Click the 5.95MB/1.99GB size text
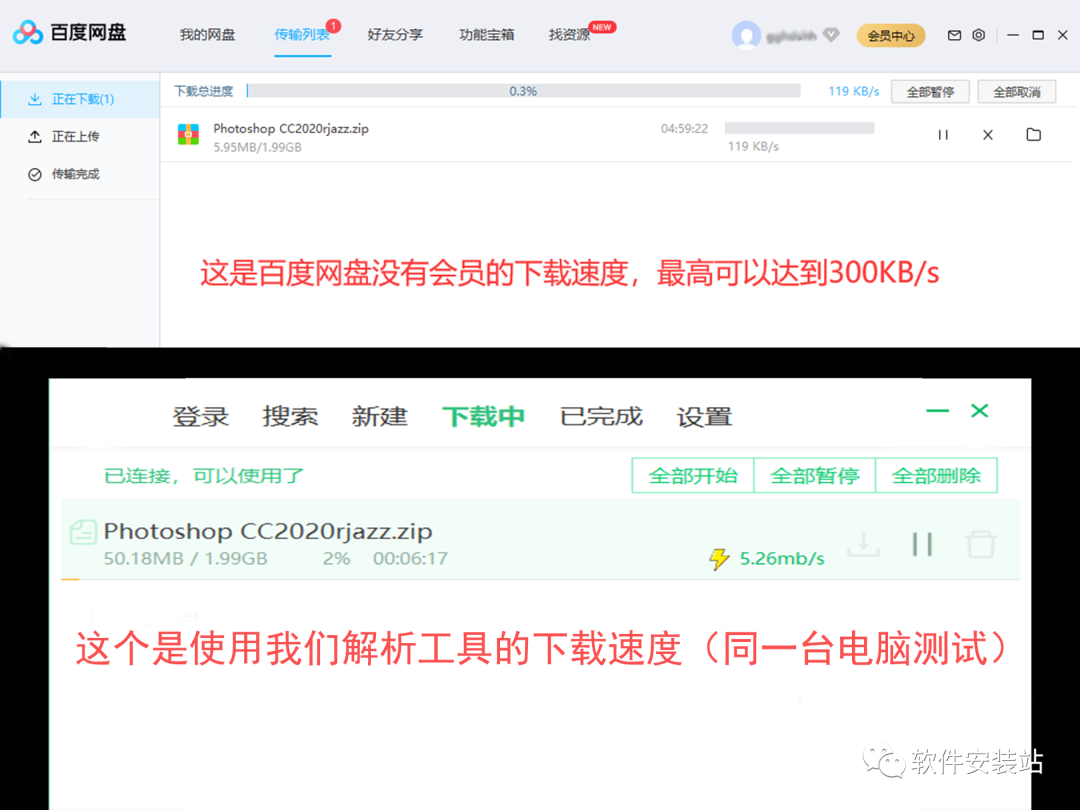Image resolution: width=1080 pixels, height=810 pixels. click(257, 147)
